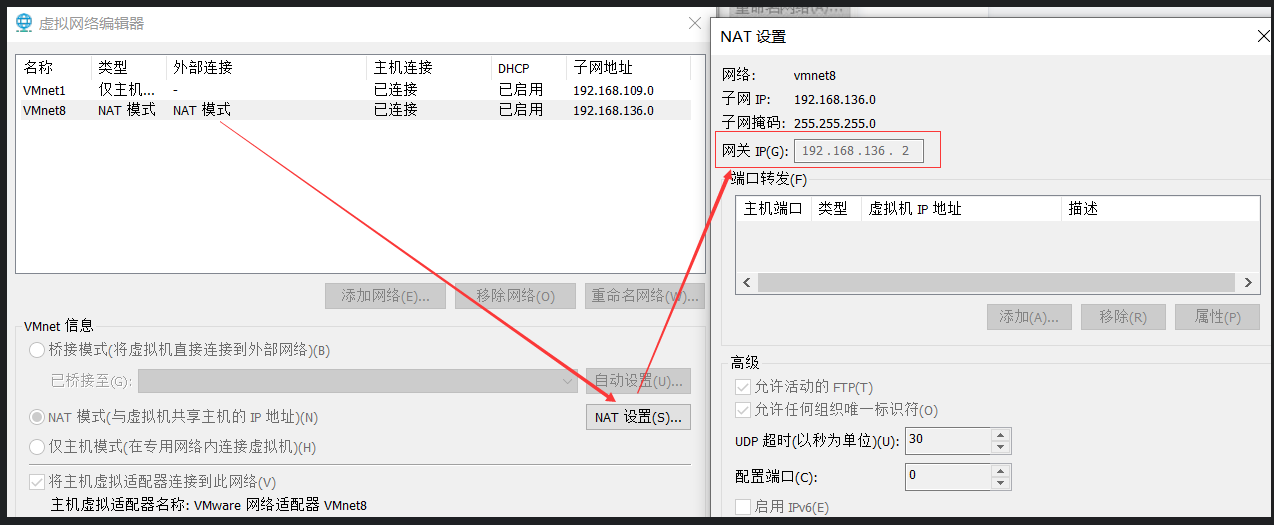Viewport: 1274px width, 525px height.
Task: Close the NAT 设置 dialog
Action: [x=1263, y=36]
